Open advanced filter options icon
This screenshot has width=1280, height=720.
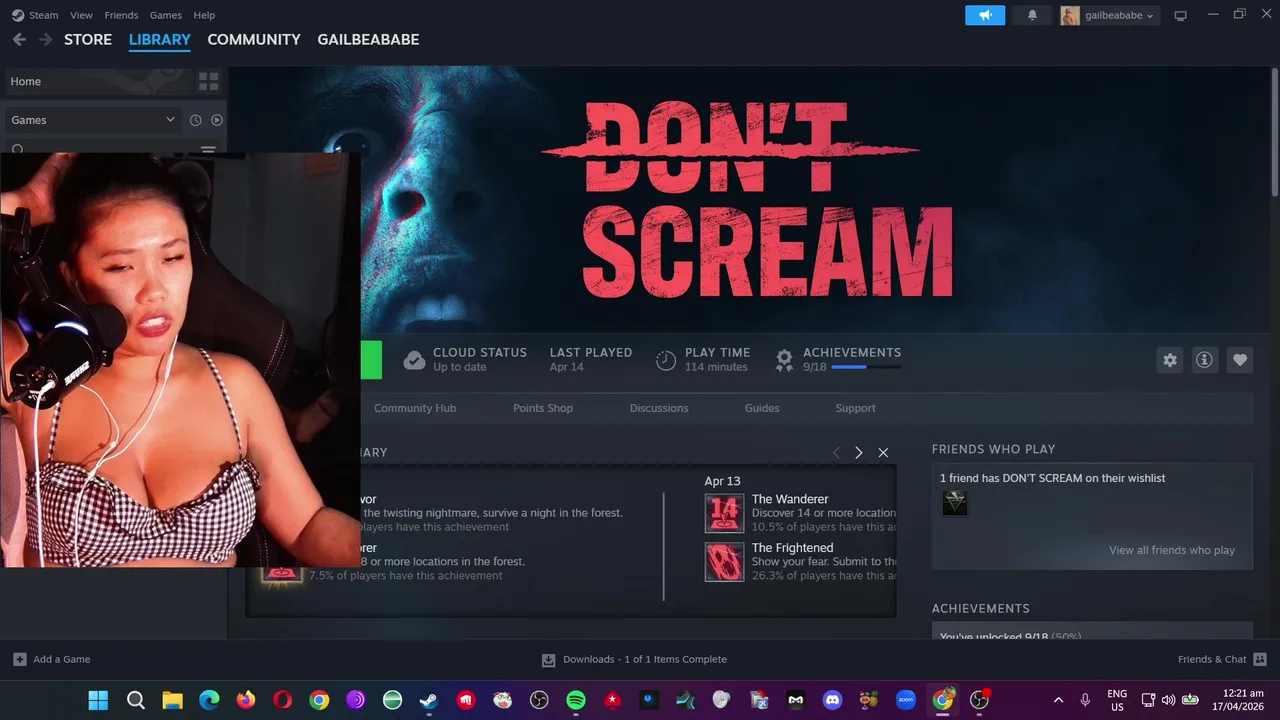pyautogui.click(x=208, y=150)
